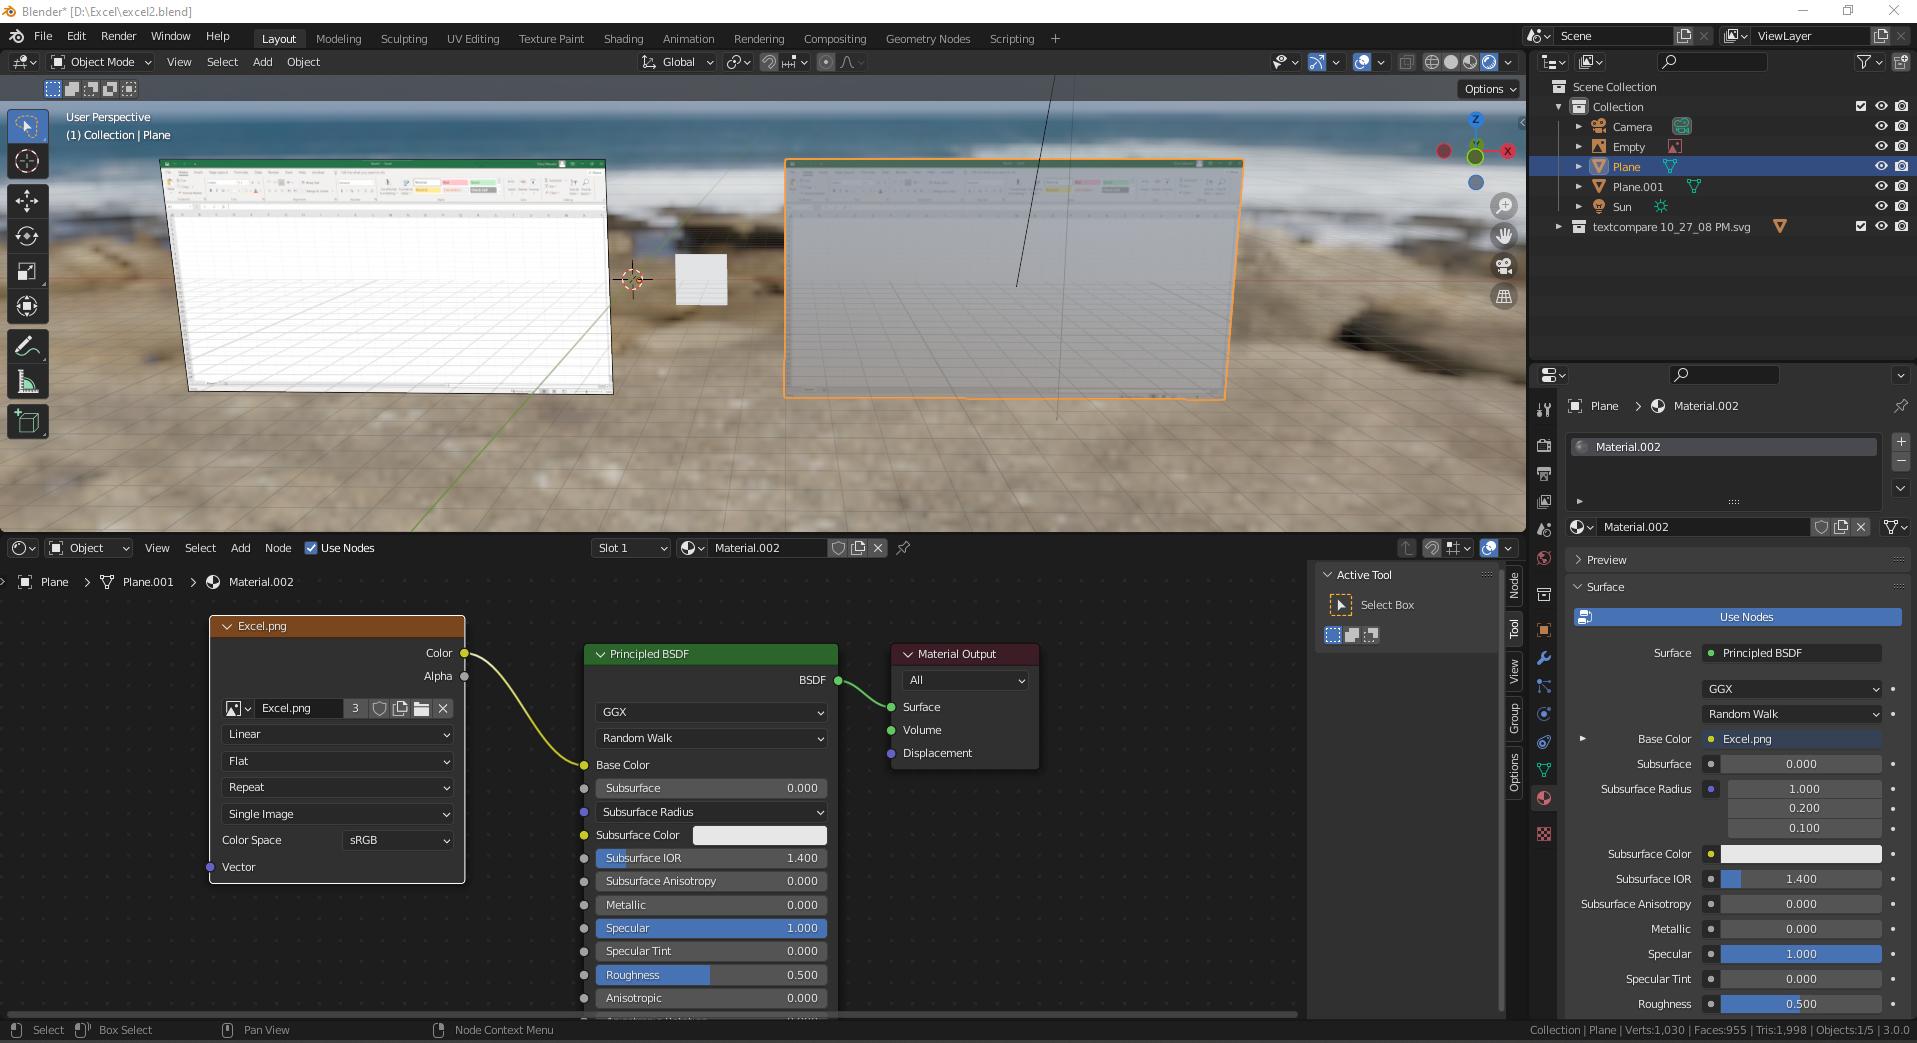
Task: Switch to the Shading workspace tab
Action: tap(623, 39)
